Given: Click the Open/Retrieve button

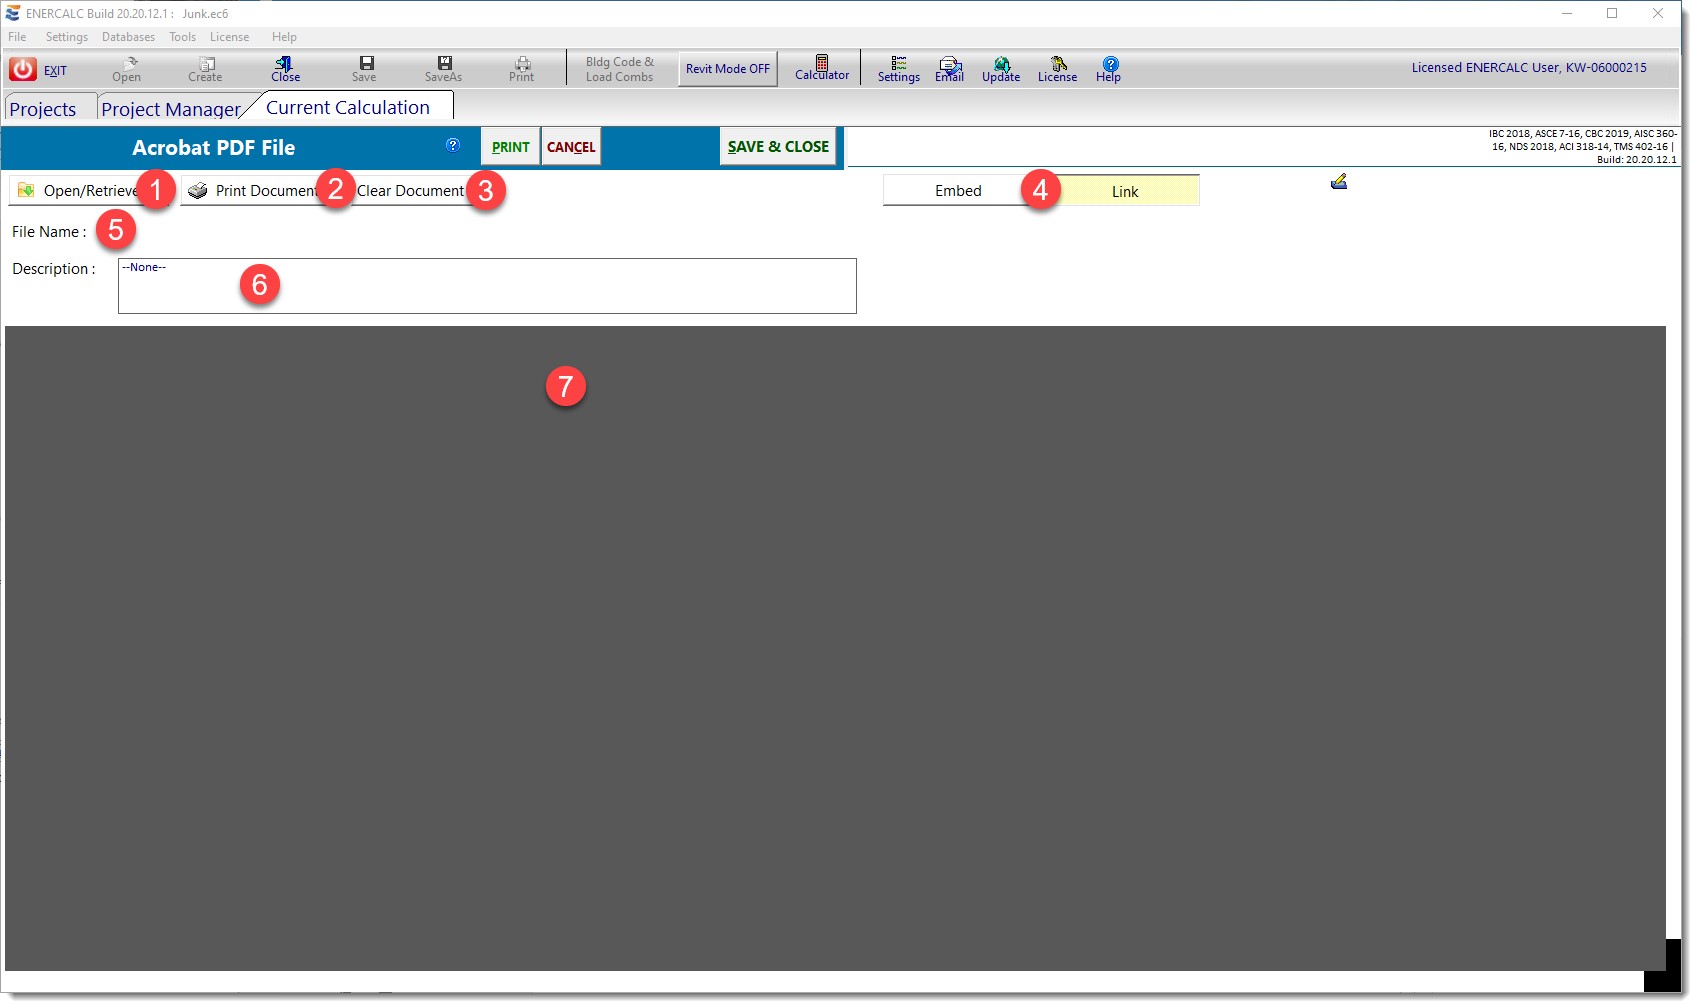Looking at the screenshot, I should tap(80, 191).
